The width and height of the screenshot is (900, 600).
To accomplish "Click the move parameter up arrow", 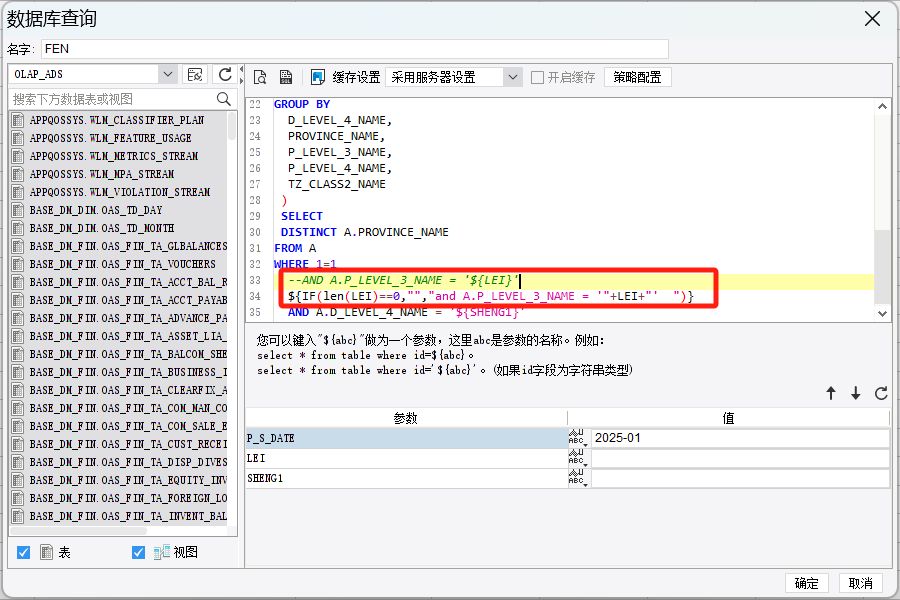I will 831,393.
